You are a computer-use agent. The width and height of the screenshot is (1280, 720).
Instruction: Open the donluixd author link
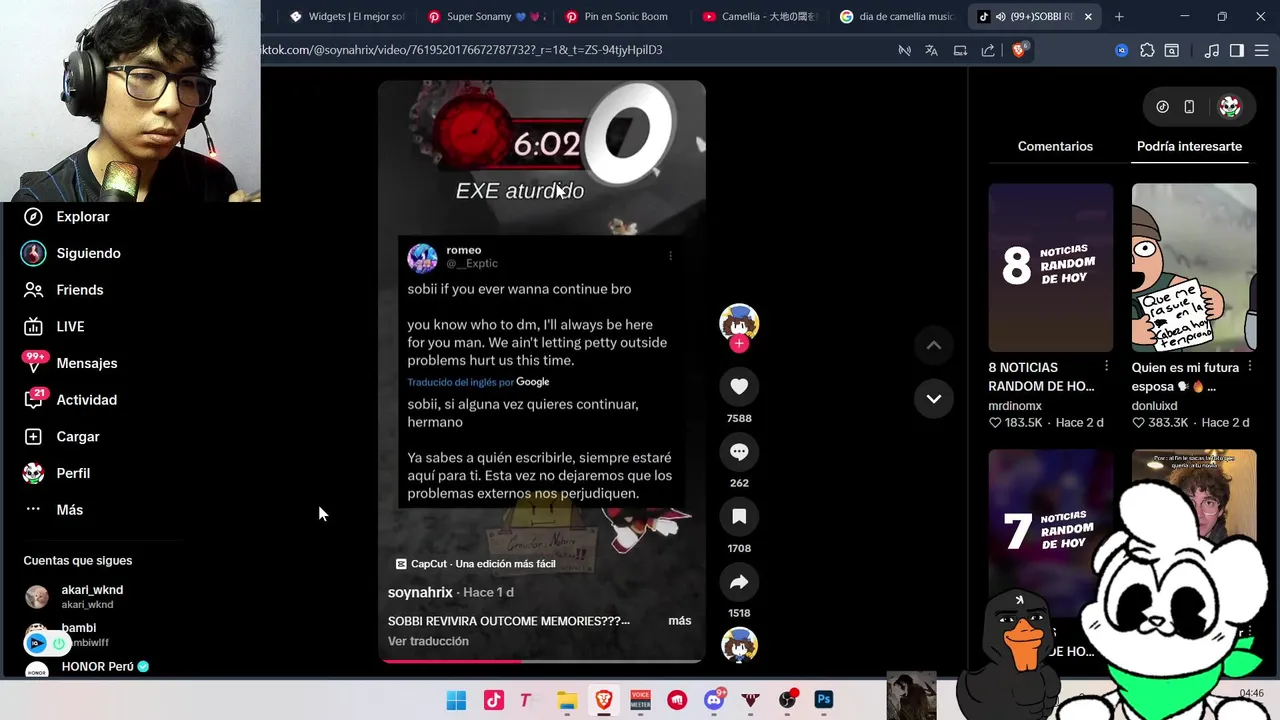click(x=1154, y=406)
